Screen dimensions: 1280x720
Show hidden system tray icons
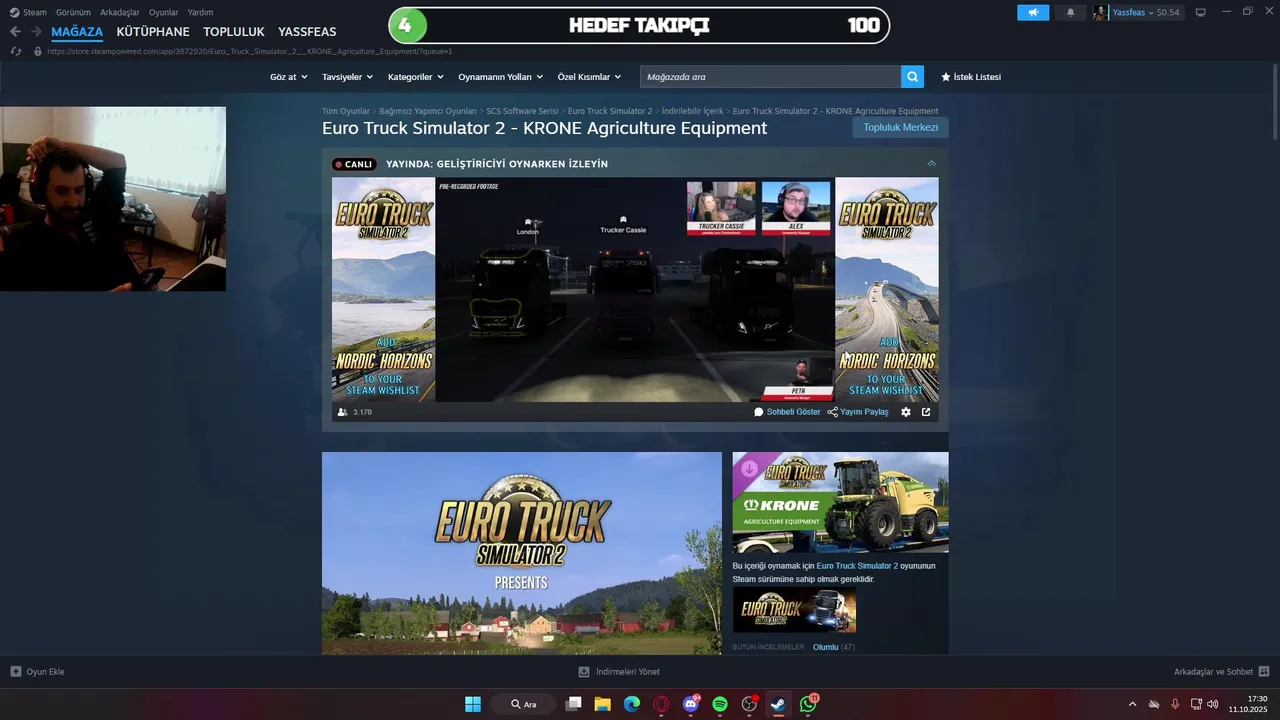1132,704
